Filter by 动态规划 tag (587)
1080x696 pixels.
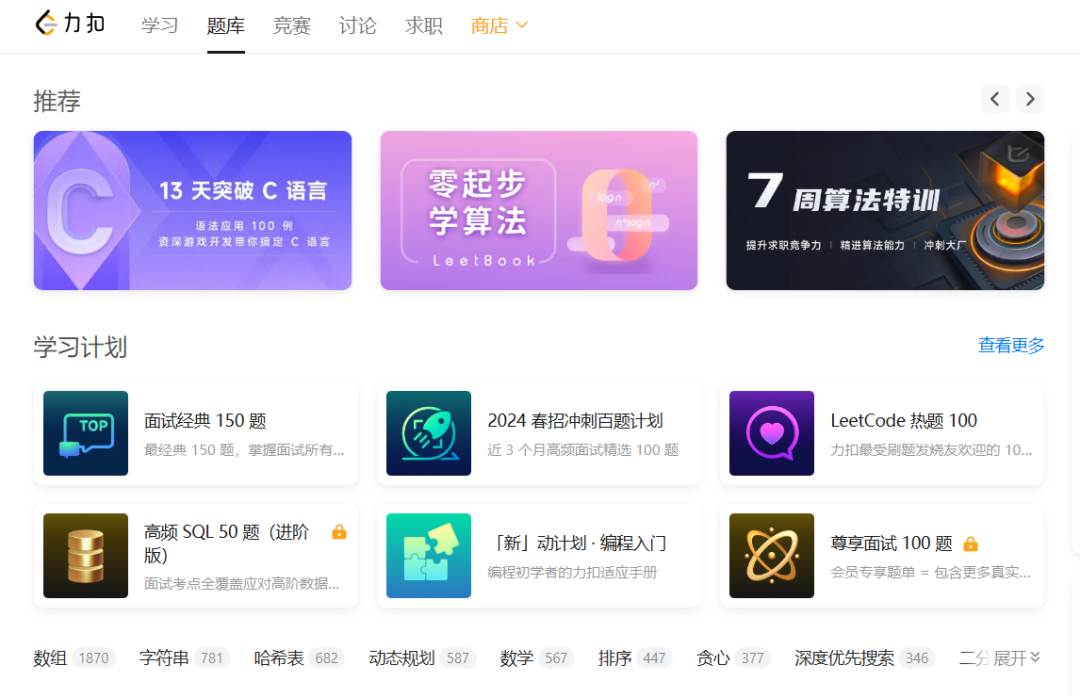click(422, 658)
